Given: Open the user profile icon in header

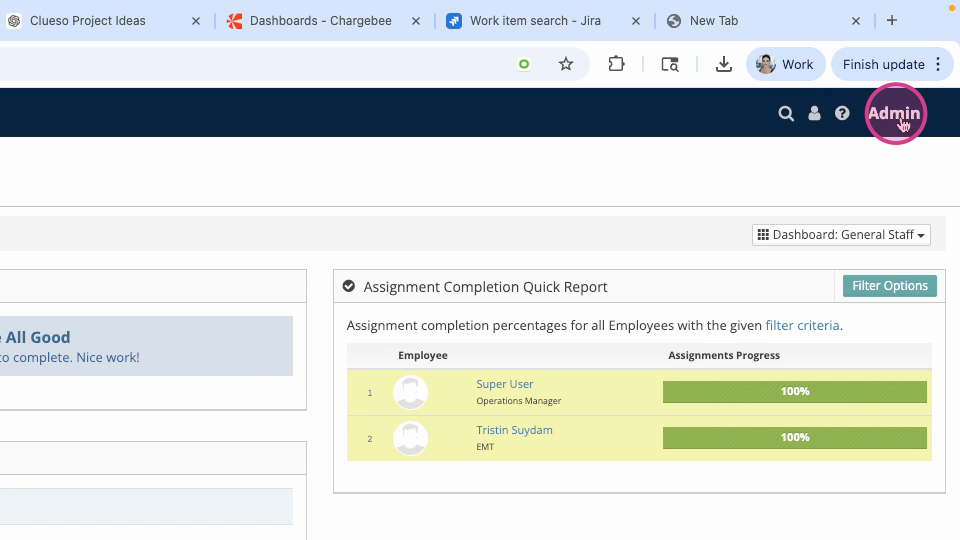Looking at the screenshot, I should 814,113.
